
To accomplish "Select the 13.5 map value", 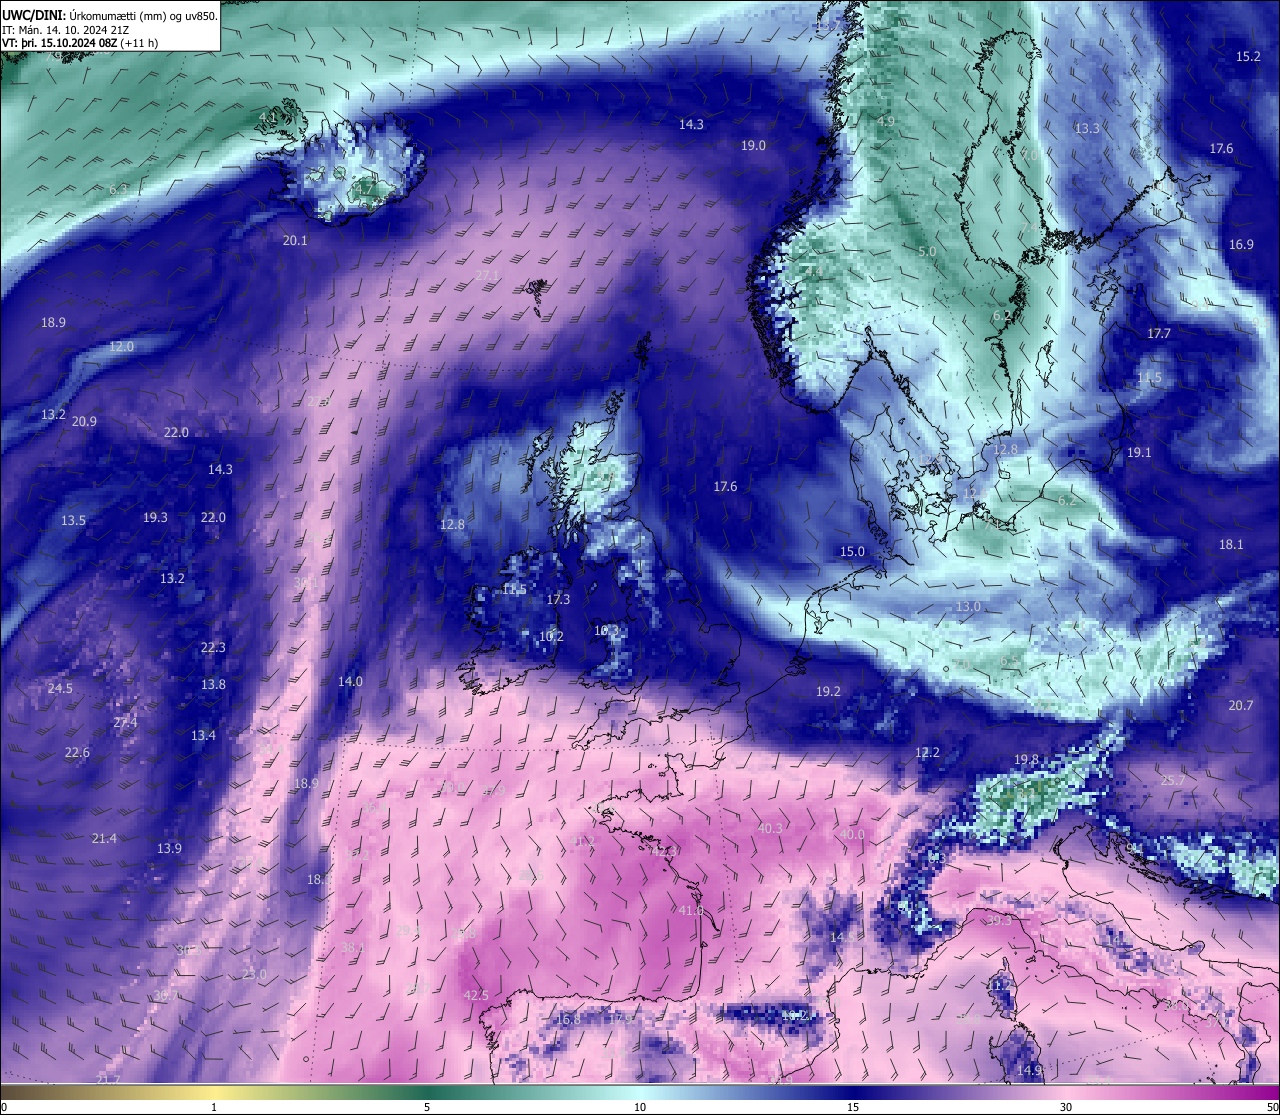I will click(x=73, y=521).
